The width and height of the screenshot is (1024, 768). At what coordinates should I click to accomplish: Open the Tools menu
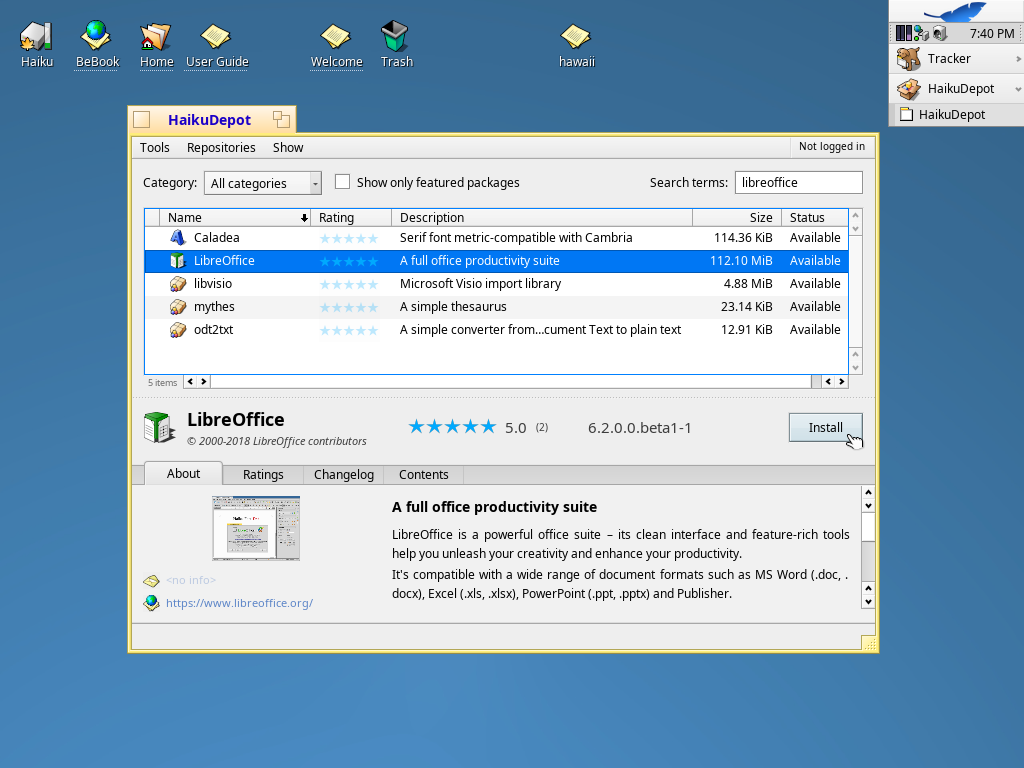tap(155, 148)
